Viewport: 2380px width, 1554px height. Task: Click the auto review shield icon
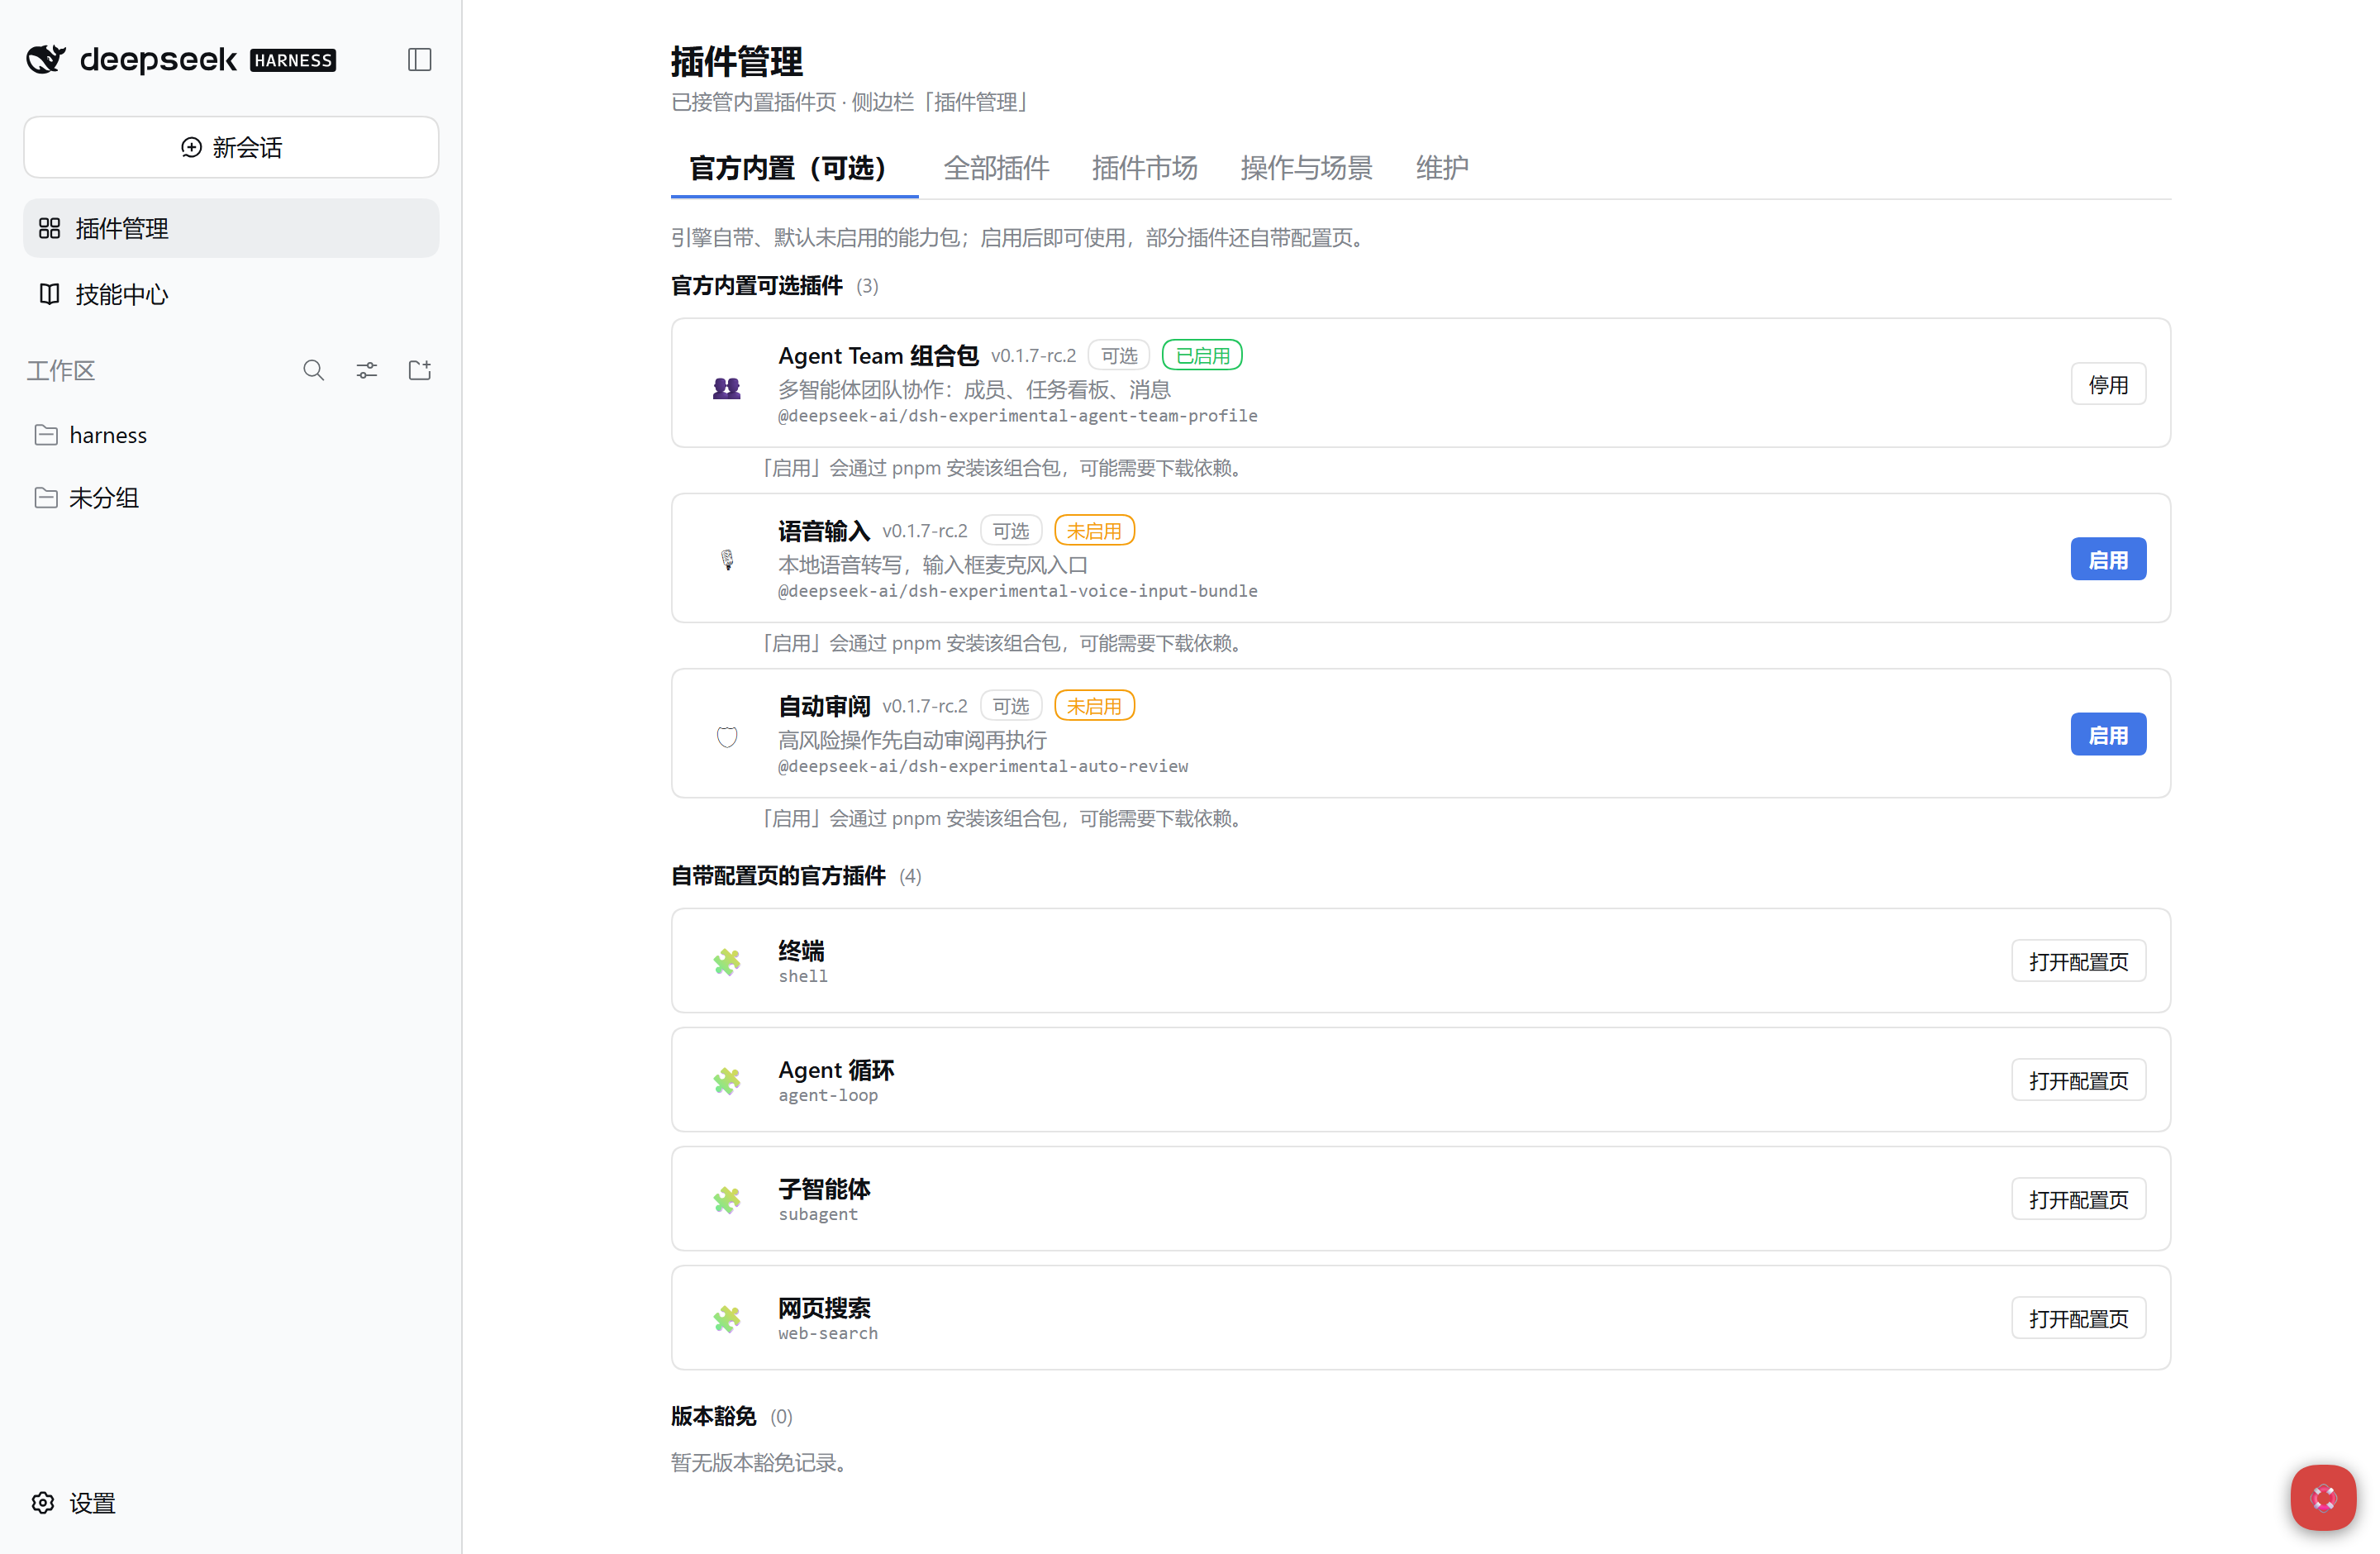(727, 737)
